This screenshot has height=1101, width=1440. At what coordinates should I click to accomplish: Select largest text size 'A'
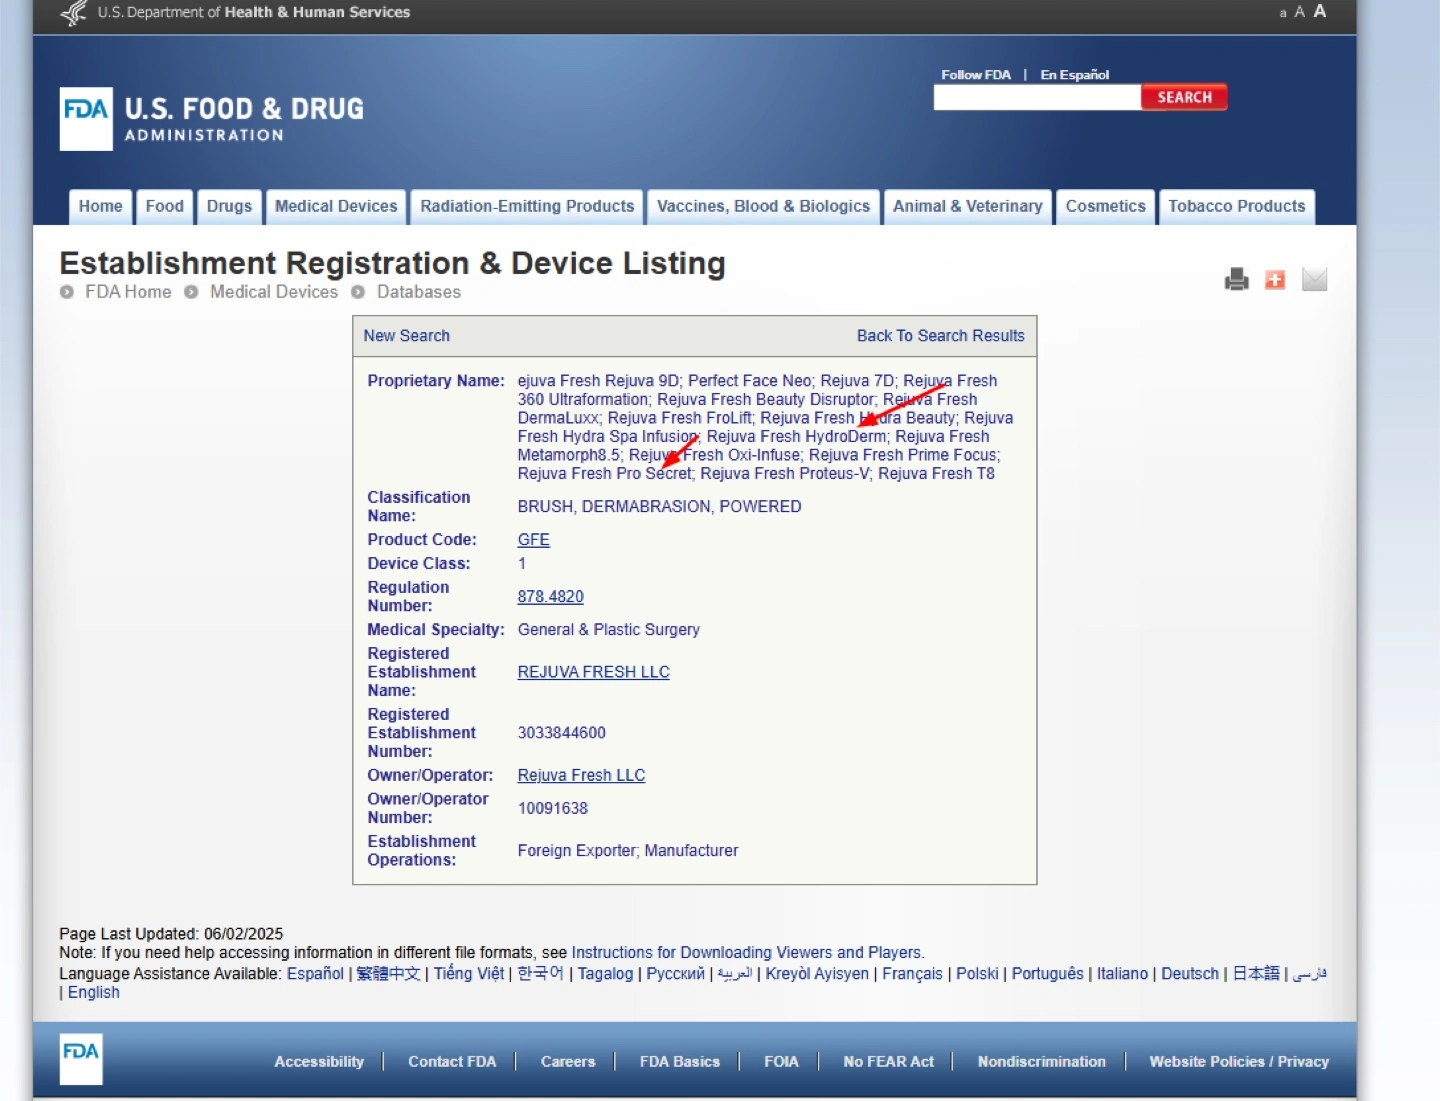(1320, 11)
